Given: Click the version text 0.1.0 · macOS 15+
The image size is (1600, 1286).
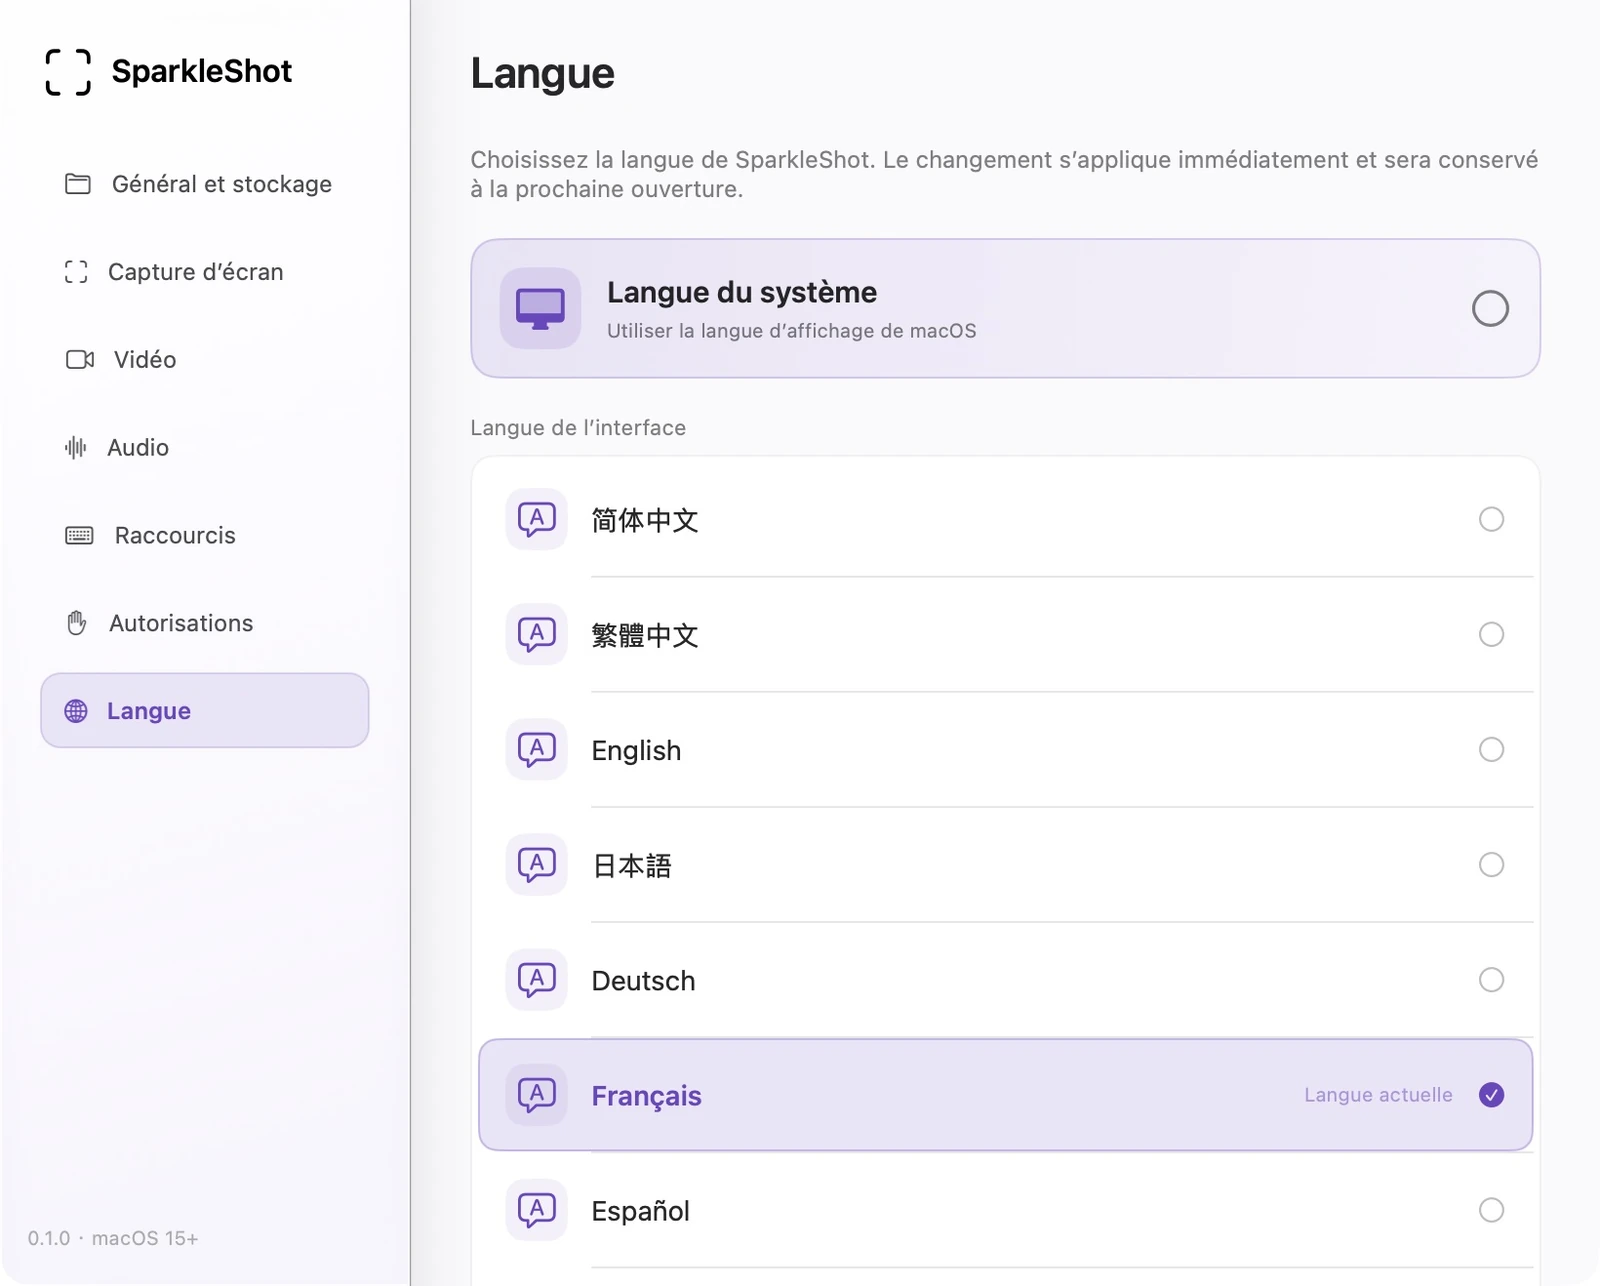Looking at the screenshot, I should (113, 1238).
